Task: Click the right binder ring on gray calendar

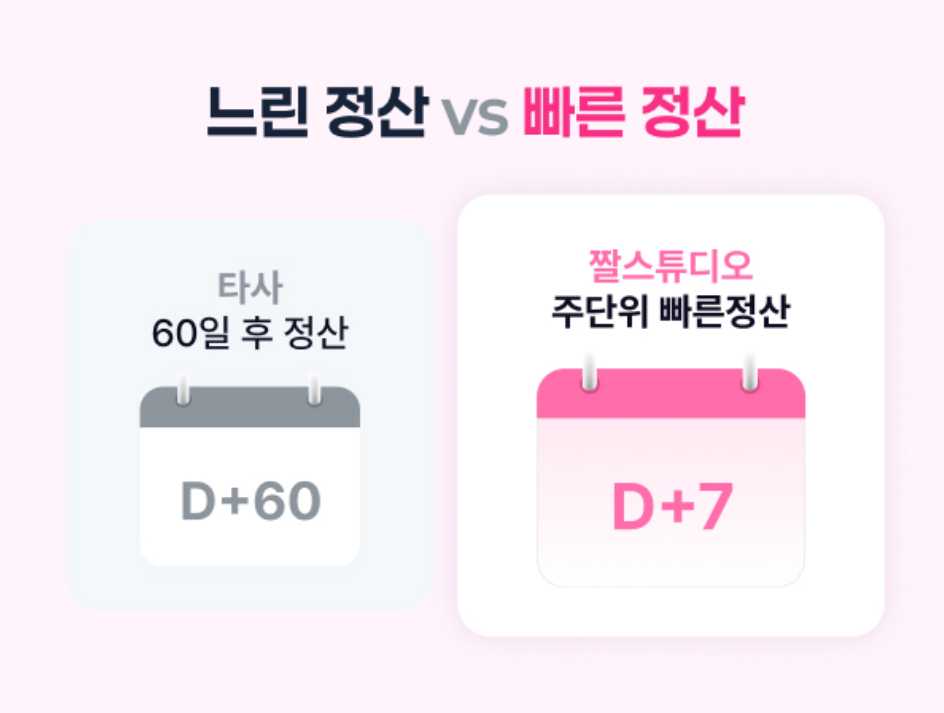Action: (314, 389)
